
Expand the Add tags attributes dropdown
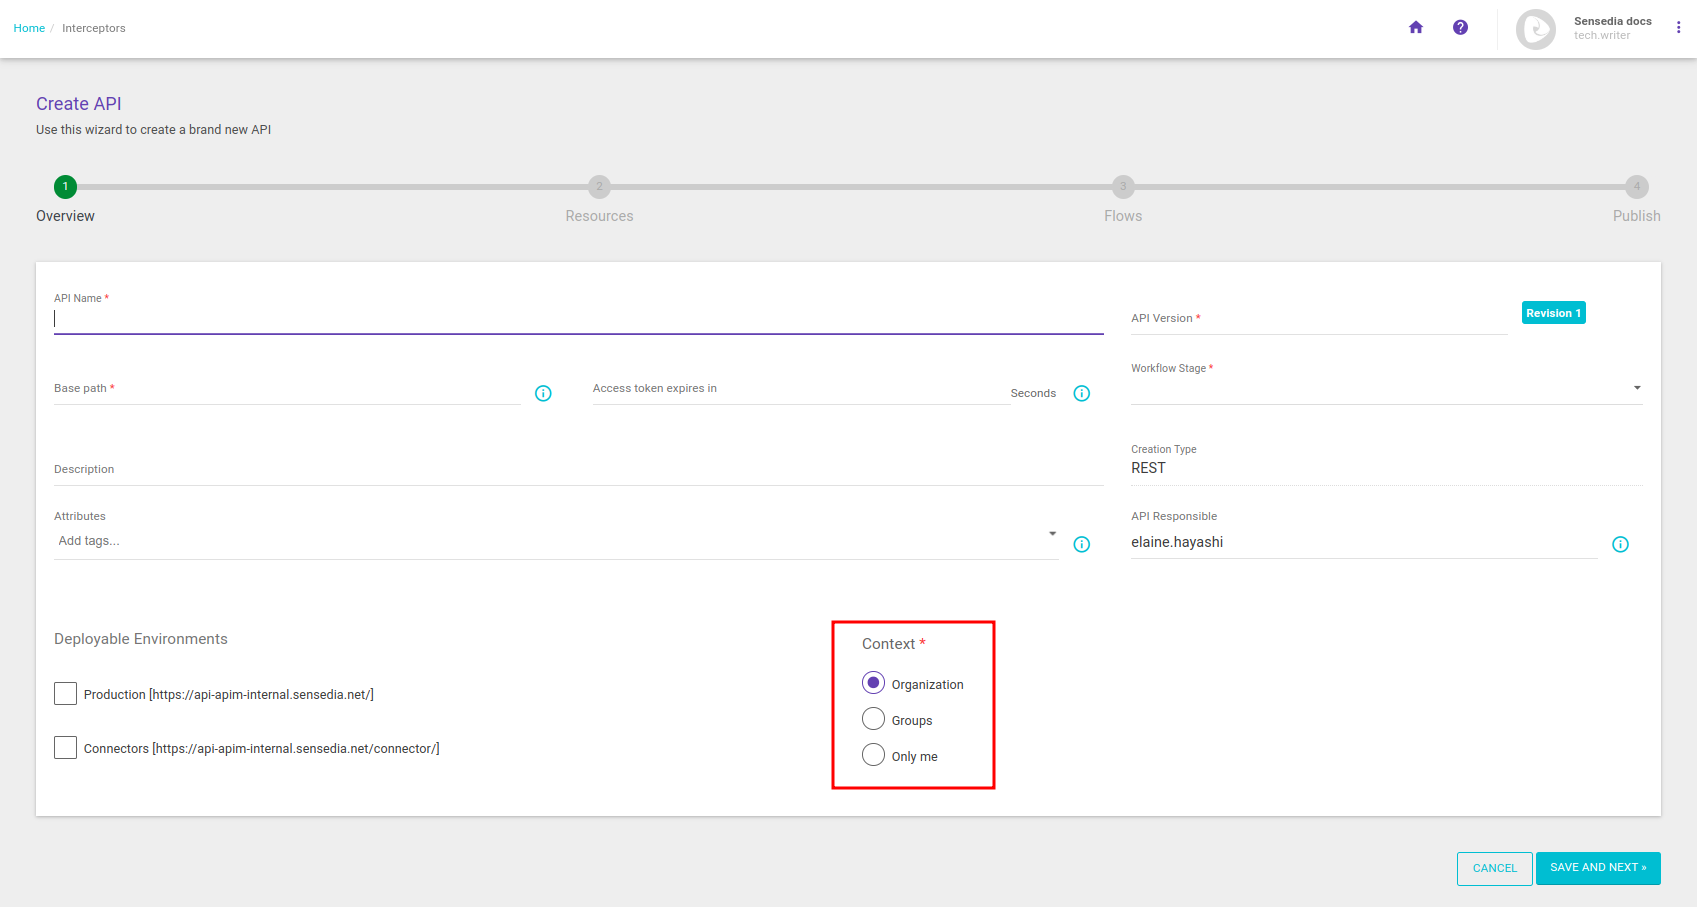click(1051, 534)
